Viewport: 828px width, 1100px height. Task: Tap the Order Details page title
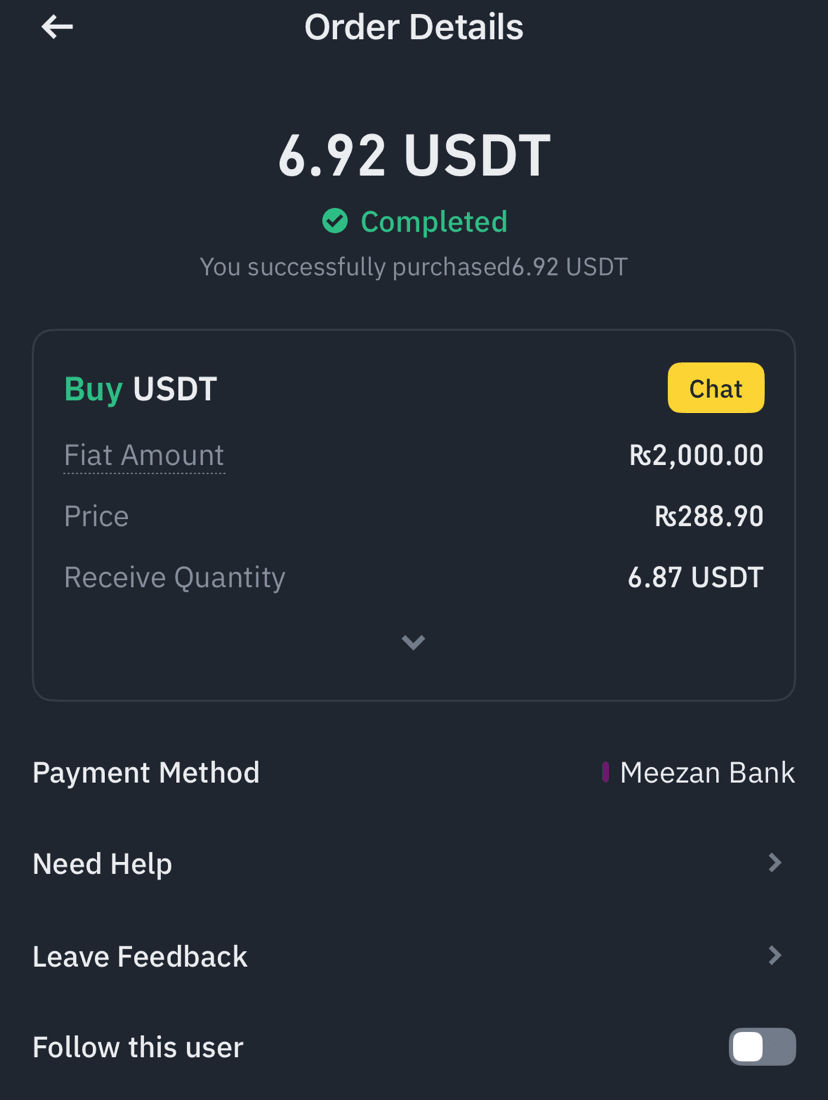coord(414,27)
